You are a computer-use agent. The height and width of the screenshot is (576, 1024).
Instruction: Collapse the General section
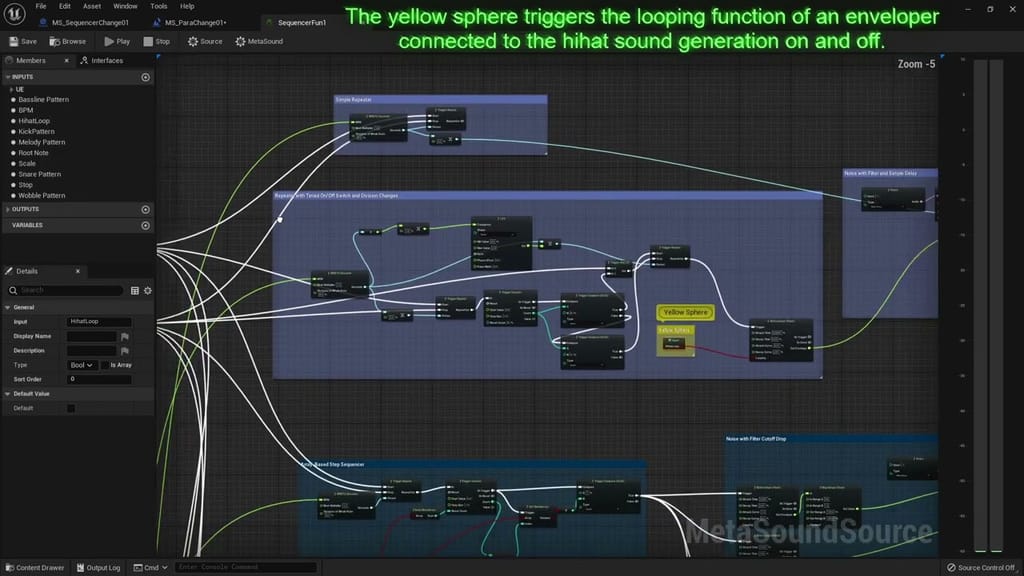pos(7,307)
